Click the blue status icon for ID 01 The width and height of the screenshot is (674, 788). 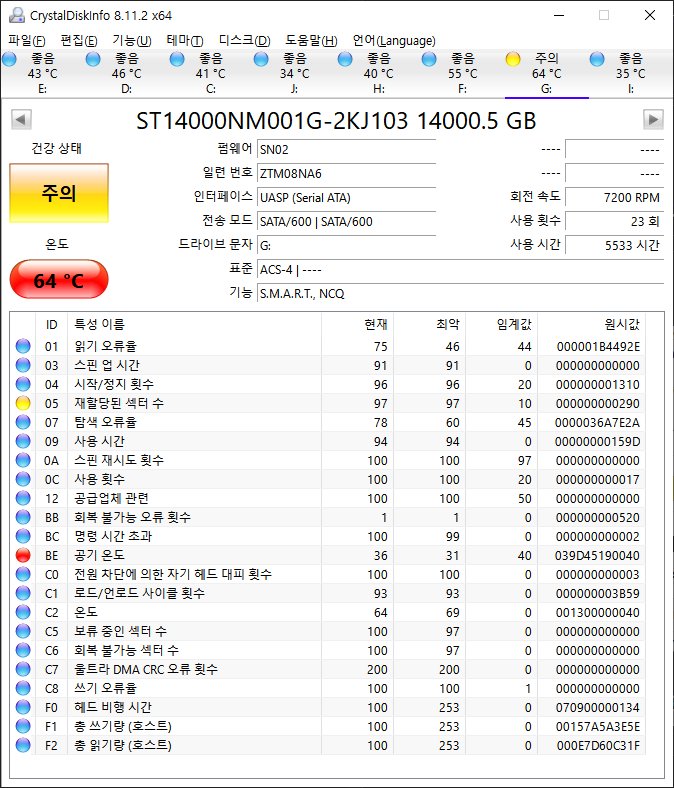click(x=23, y=346)
